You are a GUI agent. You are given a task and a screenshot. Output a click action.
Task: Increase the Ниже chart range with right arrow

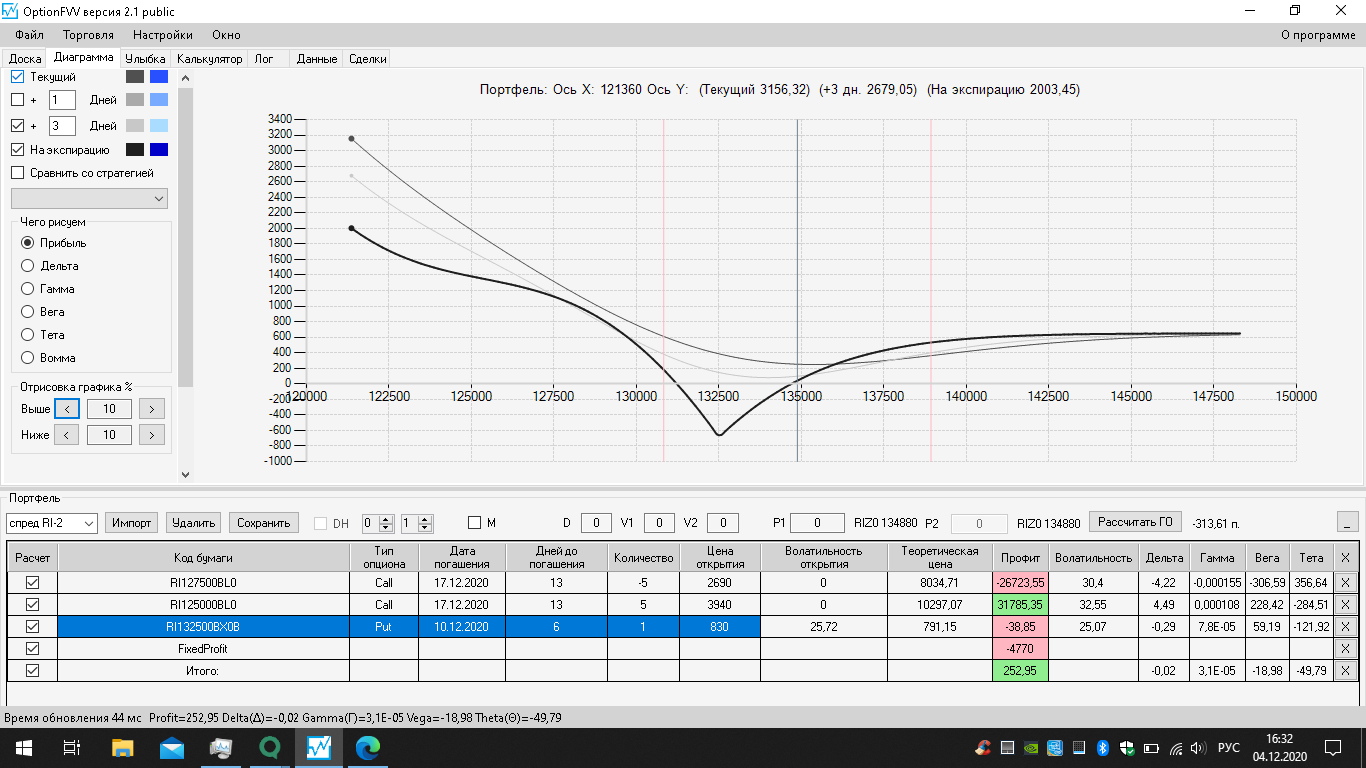(152, 435)
